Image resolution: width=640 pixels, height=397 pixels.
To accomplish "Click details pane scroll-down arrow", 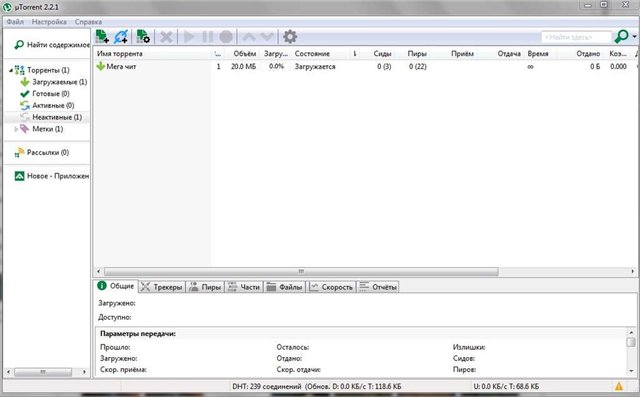I will point(631,371).
